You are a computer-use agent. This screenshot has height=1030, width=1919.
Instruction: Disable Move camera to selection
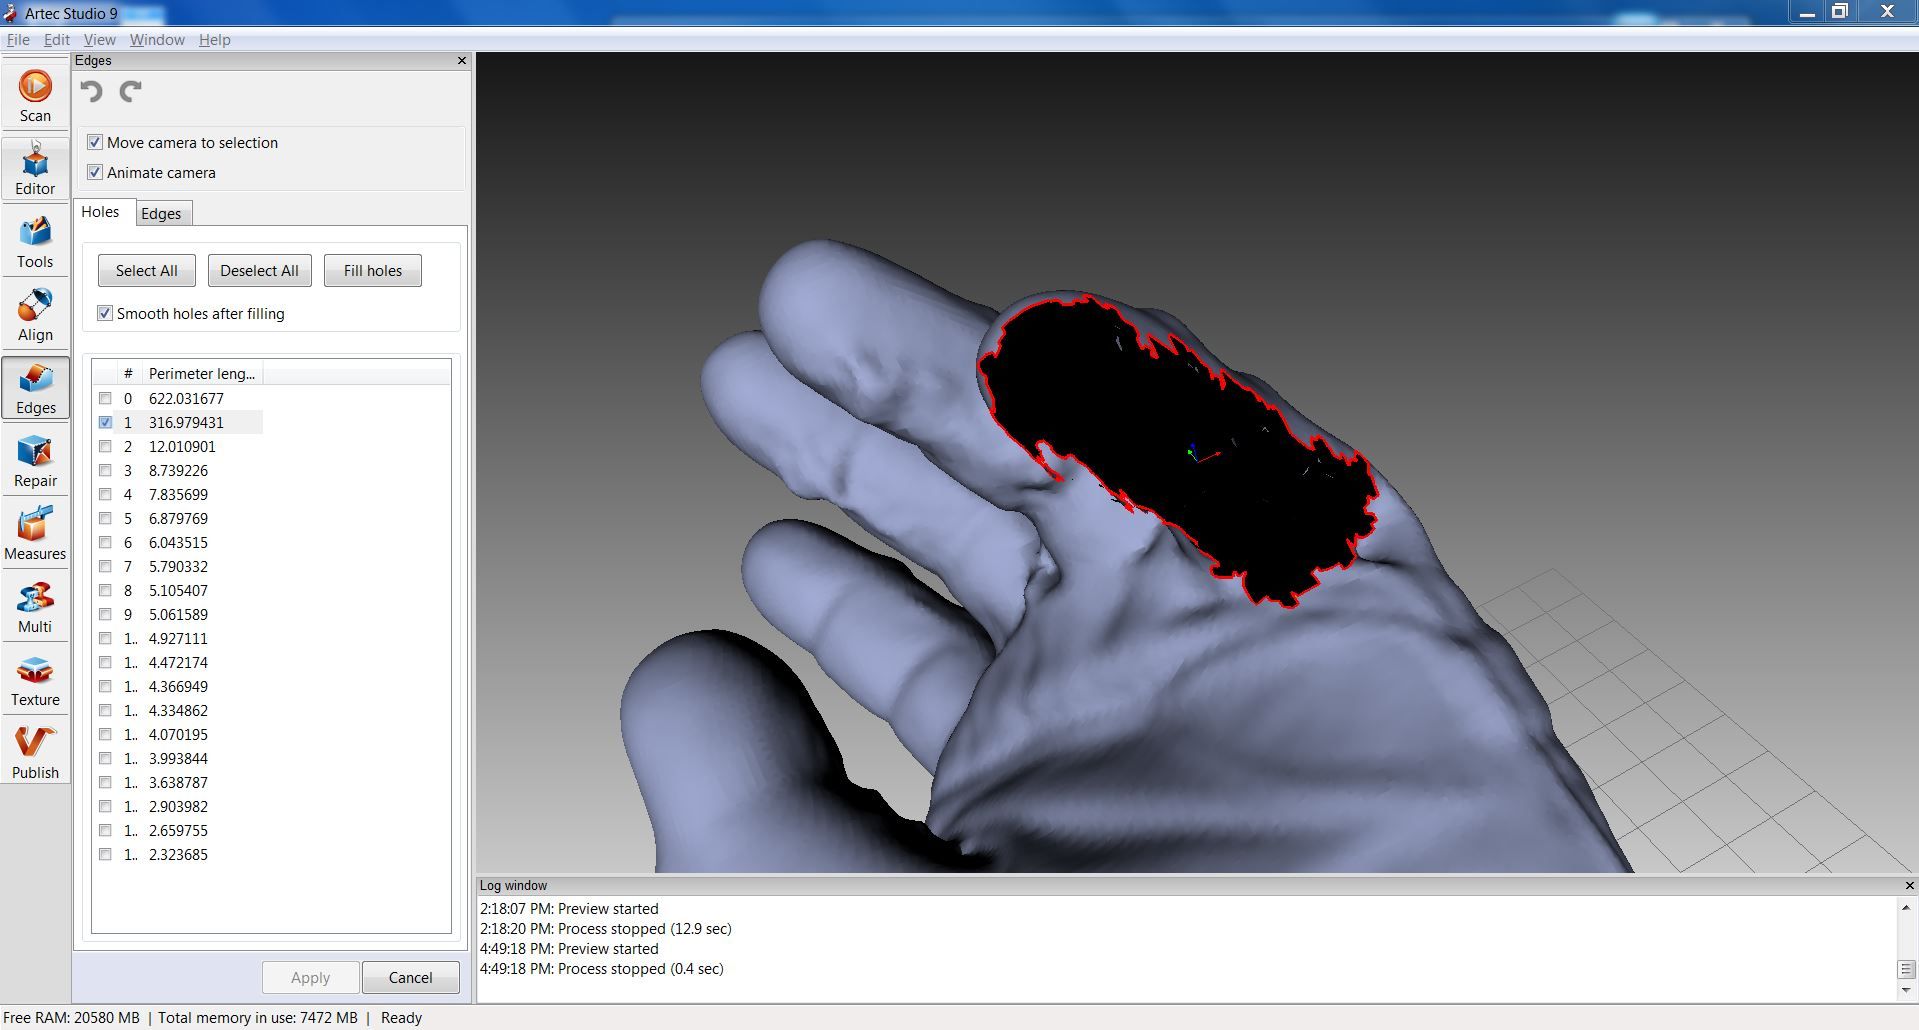pos(95,142)
